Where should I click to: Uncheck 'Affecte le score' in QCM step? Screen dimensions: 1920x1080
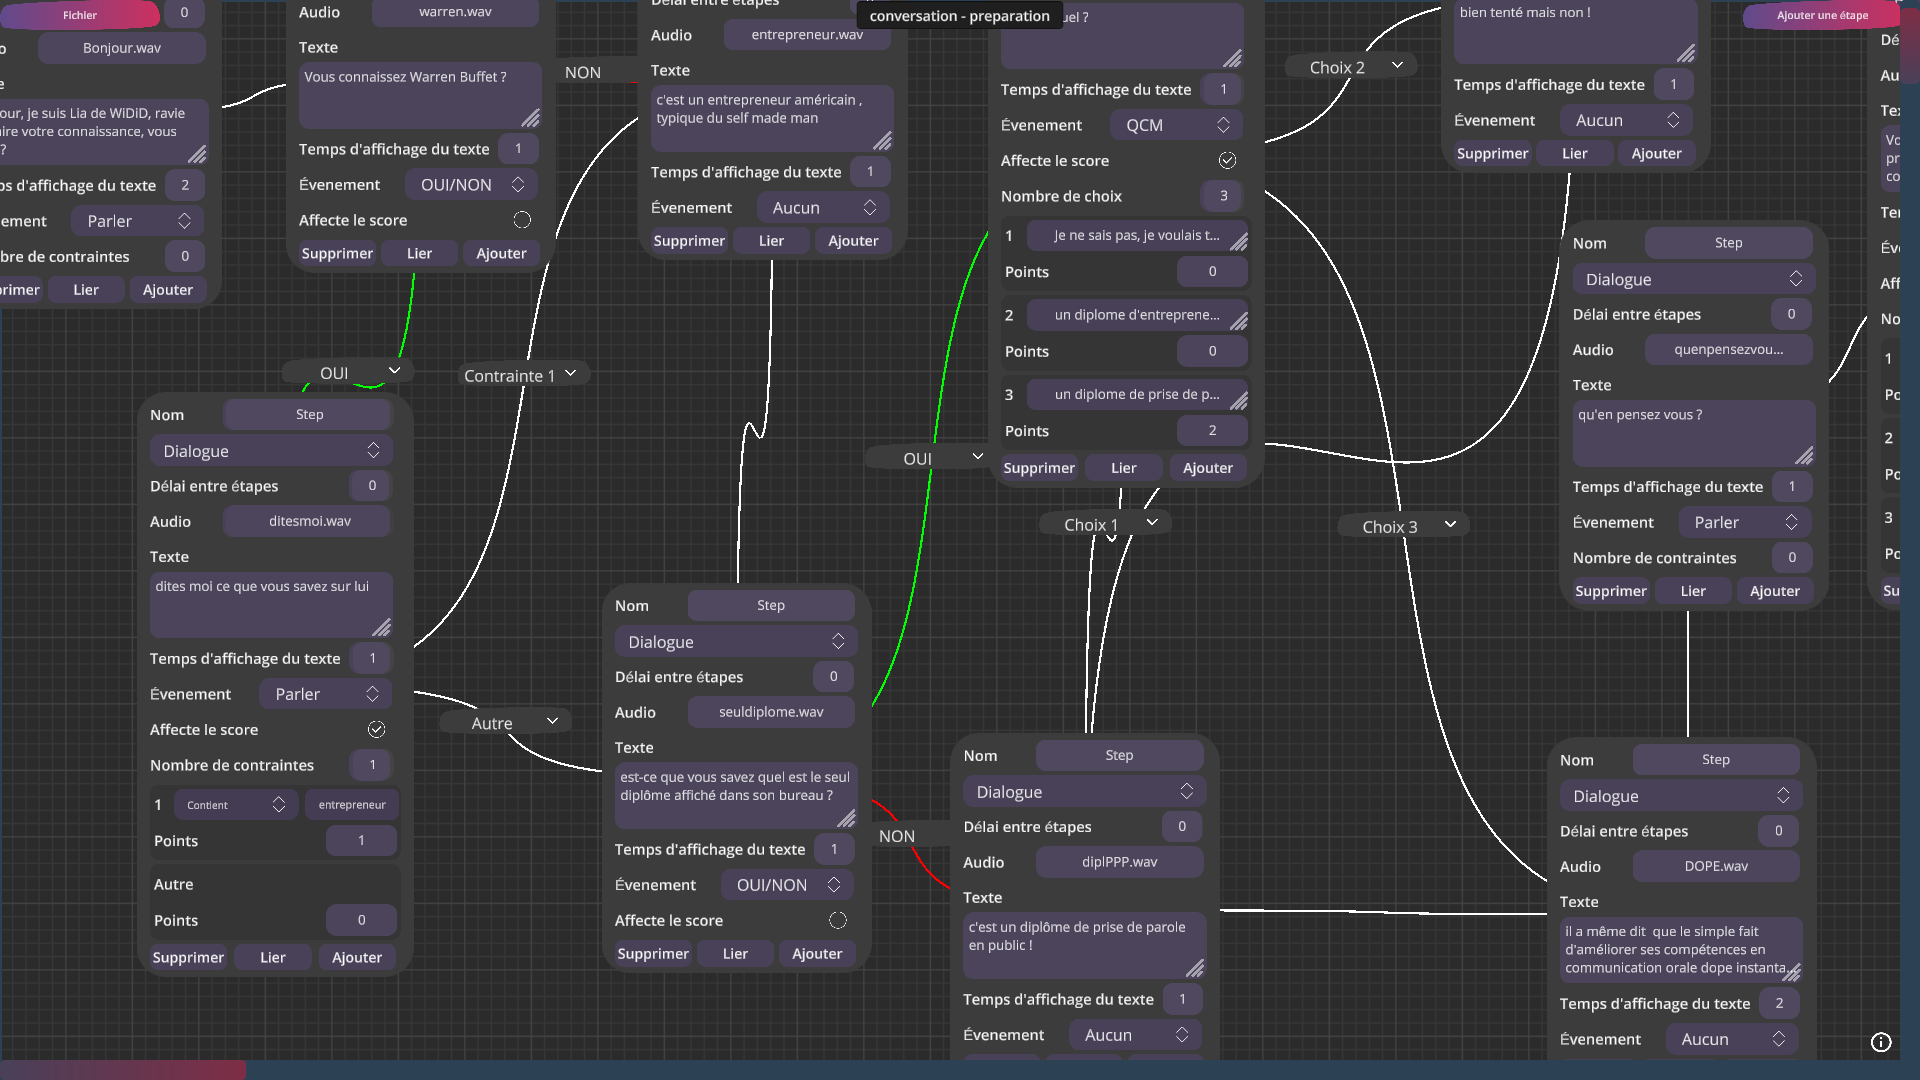[1227, 161]
